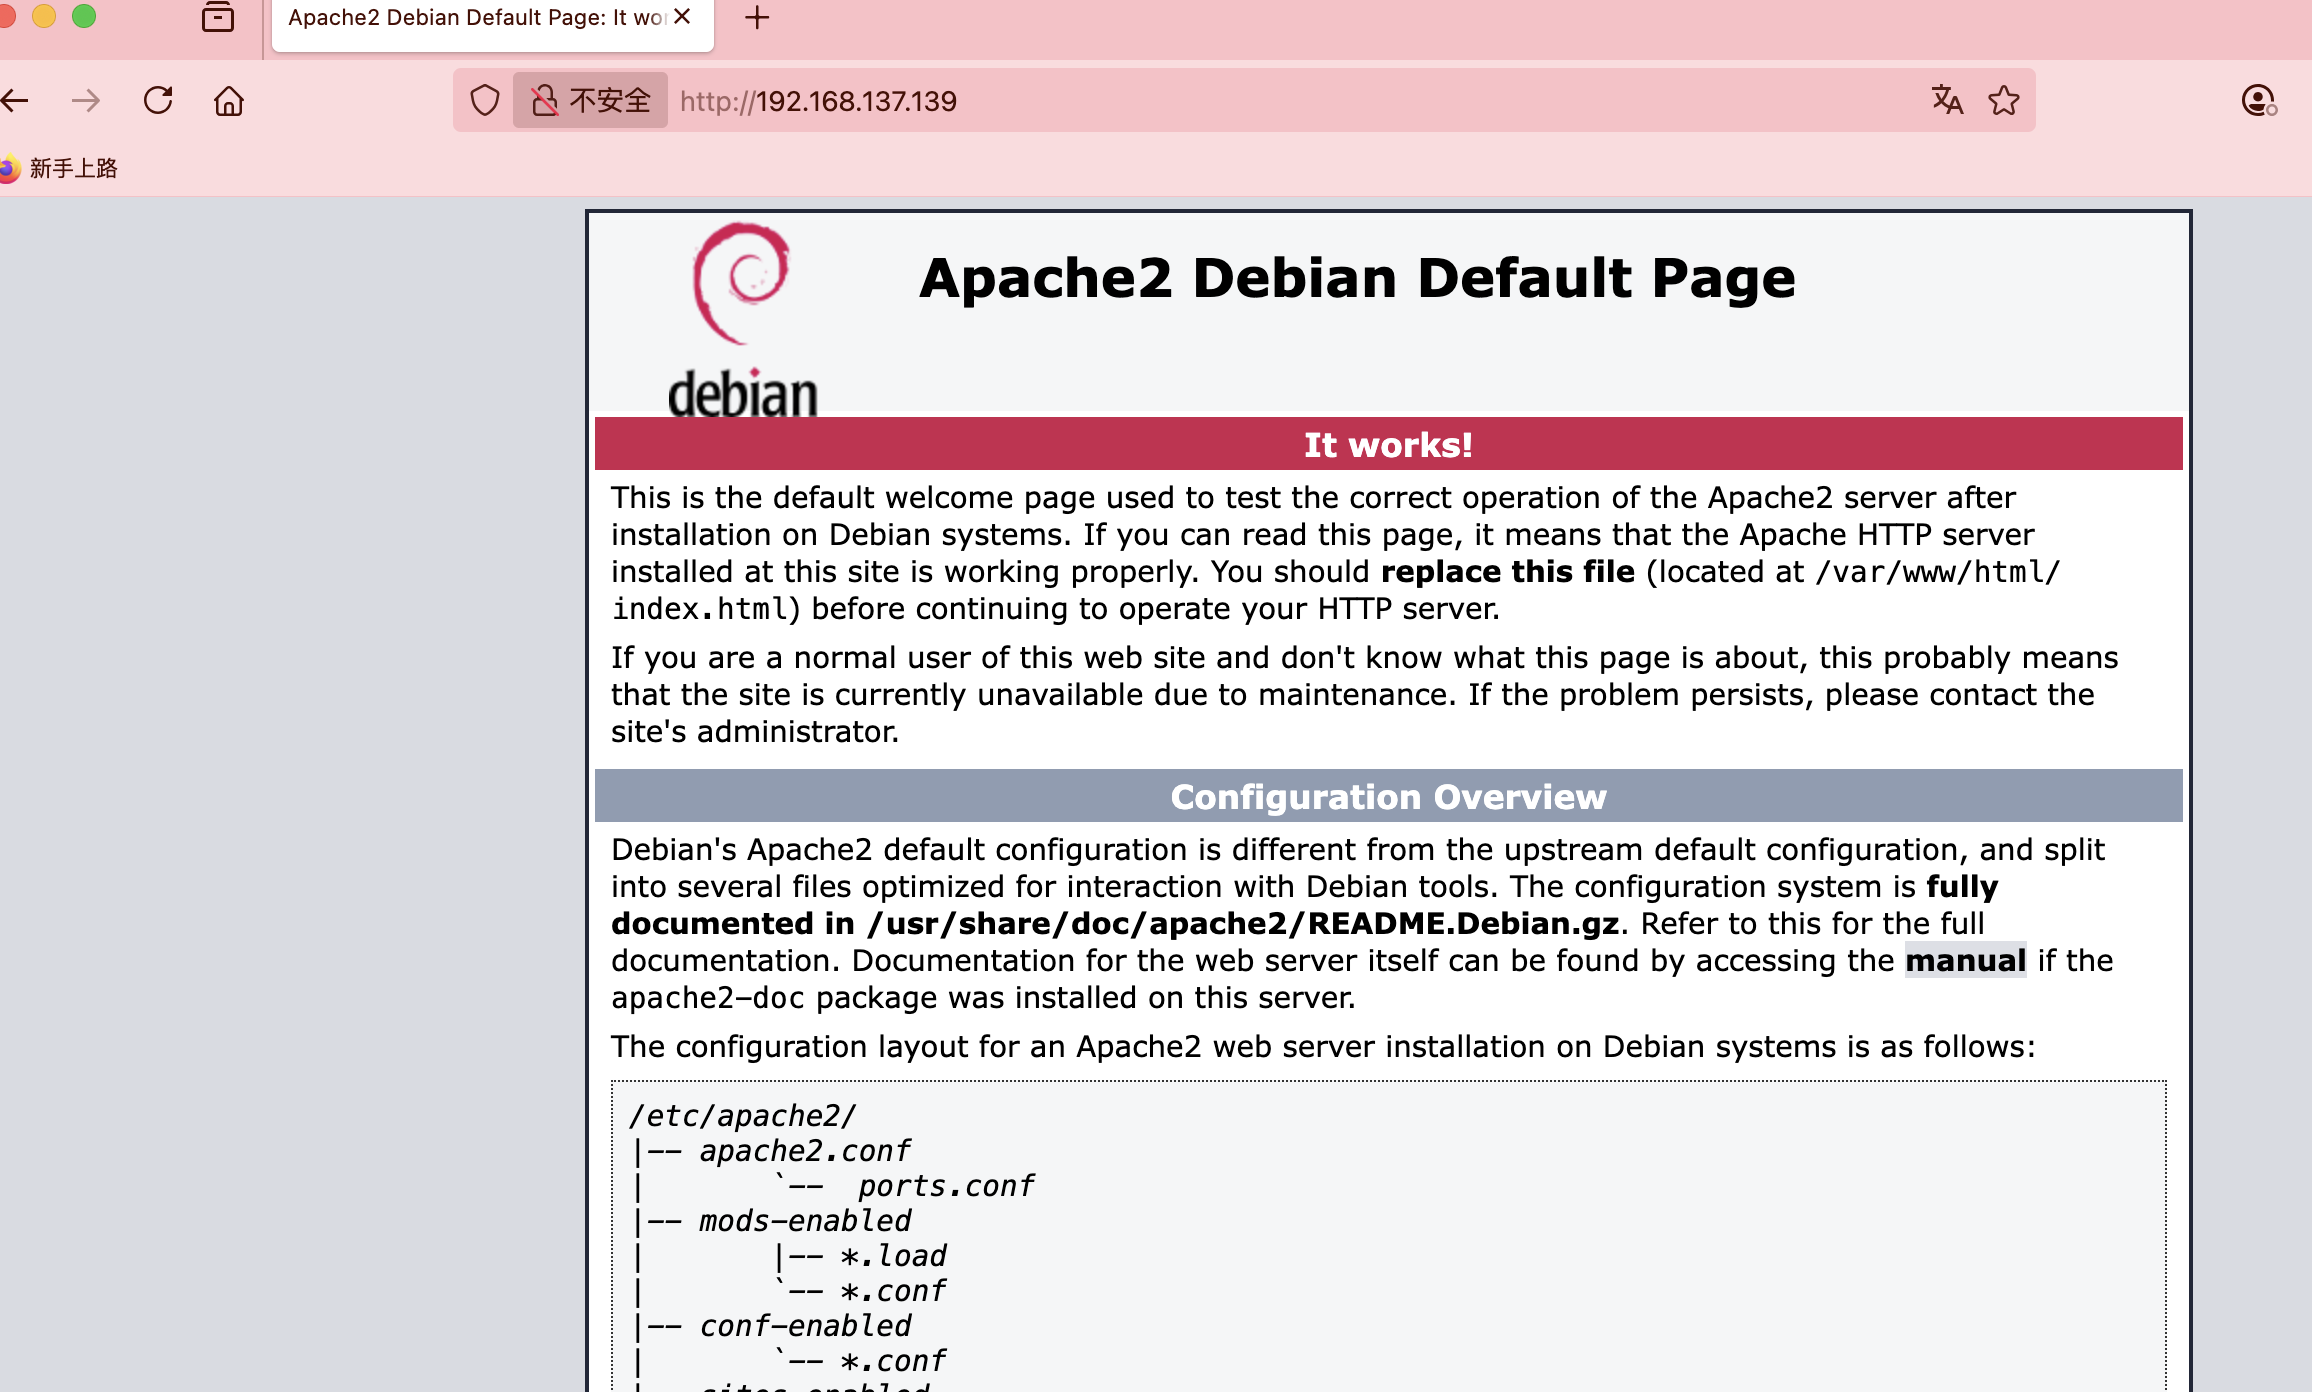The height and width of the screenshot is (1392, 2312).
Task: Click the 'replace this file' bold text
Action: 1507,572
